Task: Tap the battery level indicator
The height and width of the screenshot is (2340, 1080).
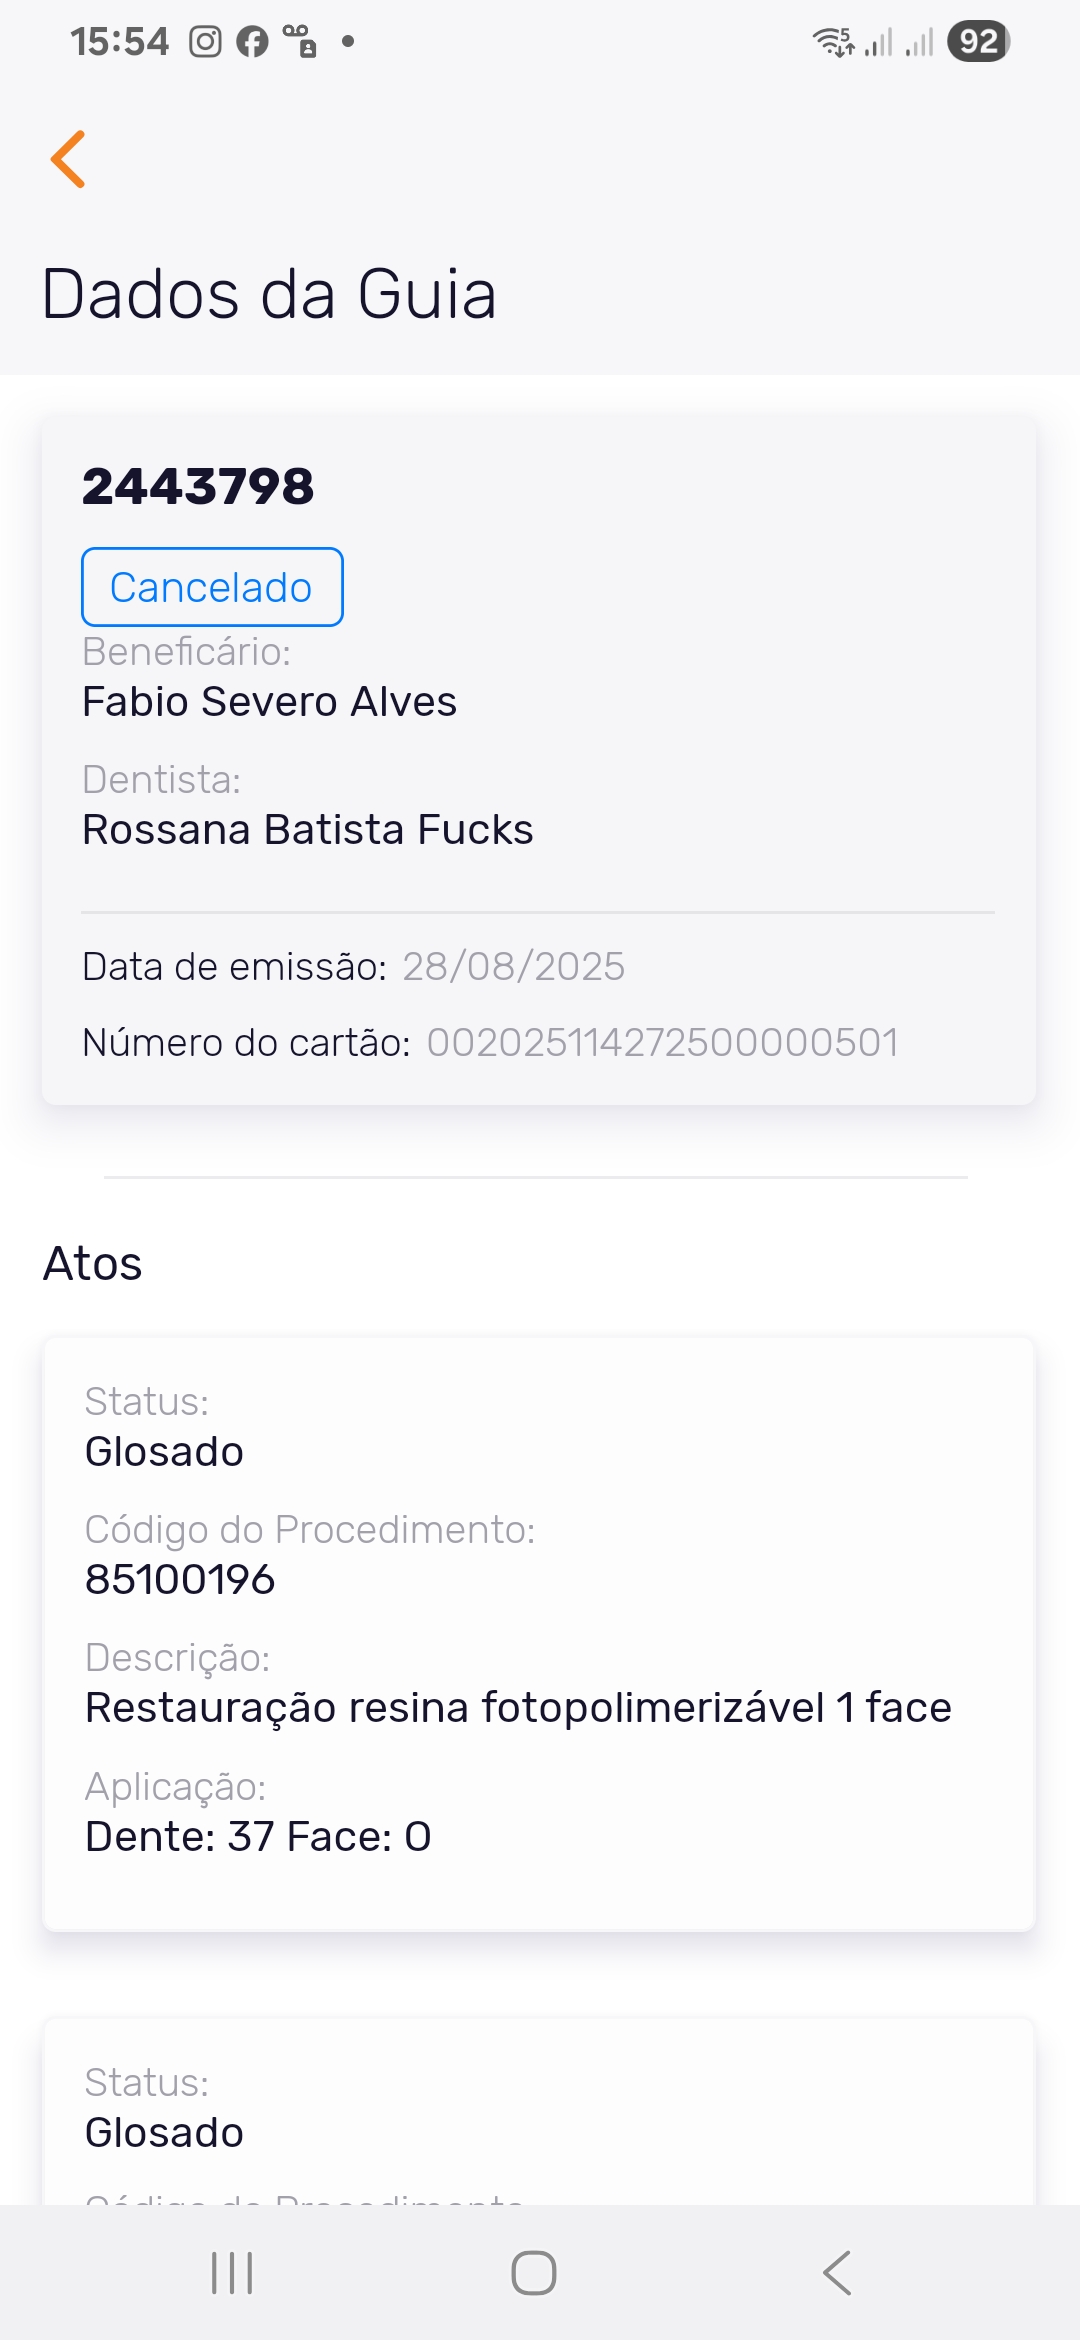Action: coord(978,42)
